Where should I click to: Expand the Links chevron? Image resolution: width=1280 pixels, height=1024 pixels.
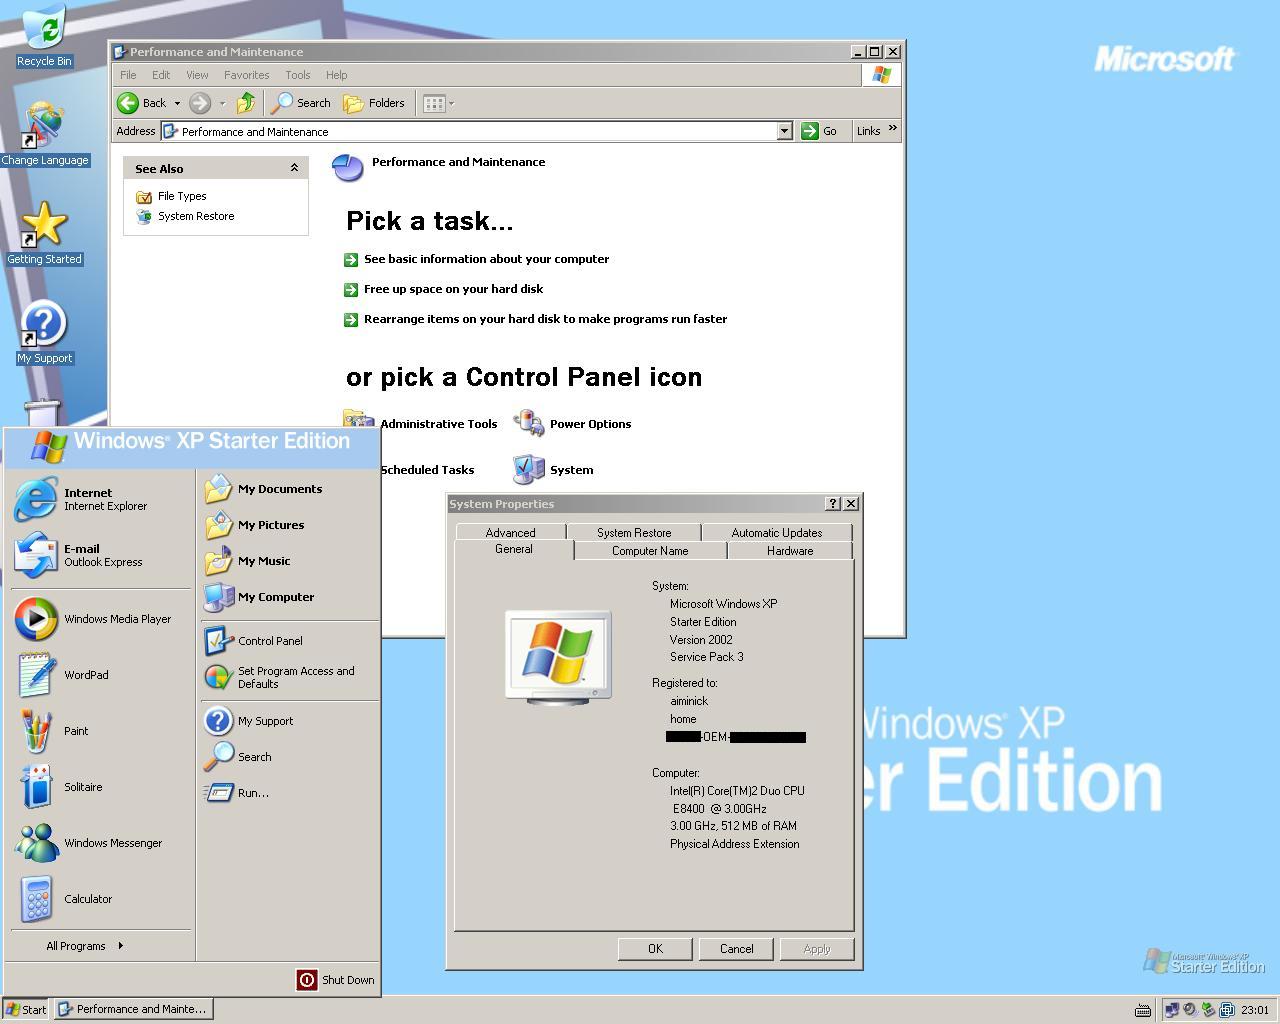(x=892, y=129)
